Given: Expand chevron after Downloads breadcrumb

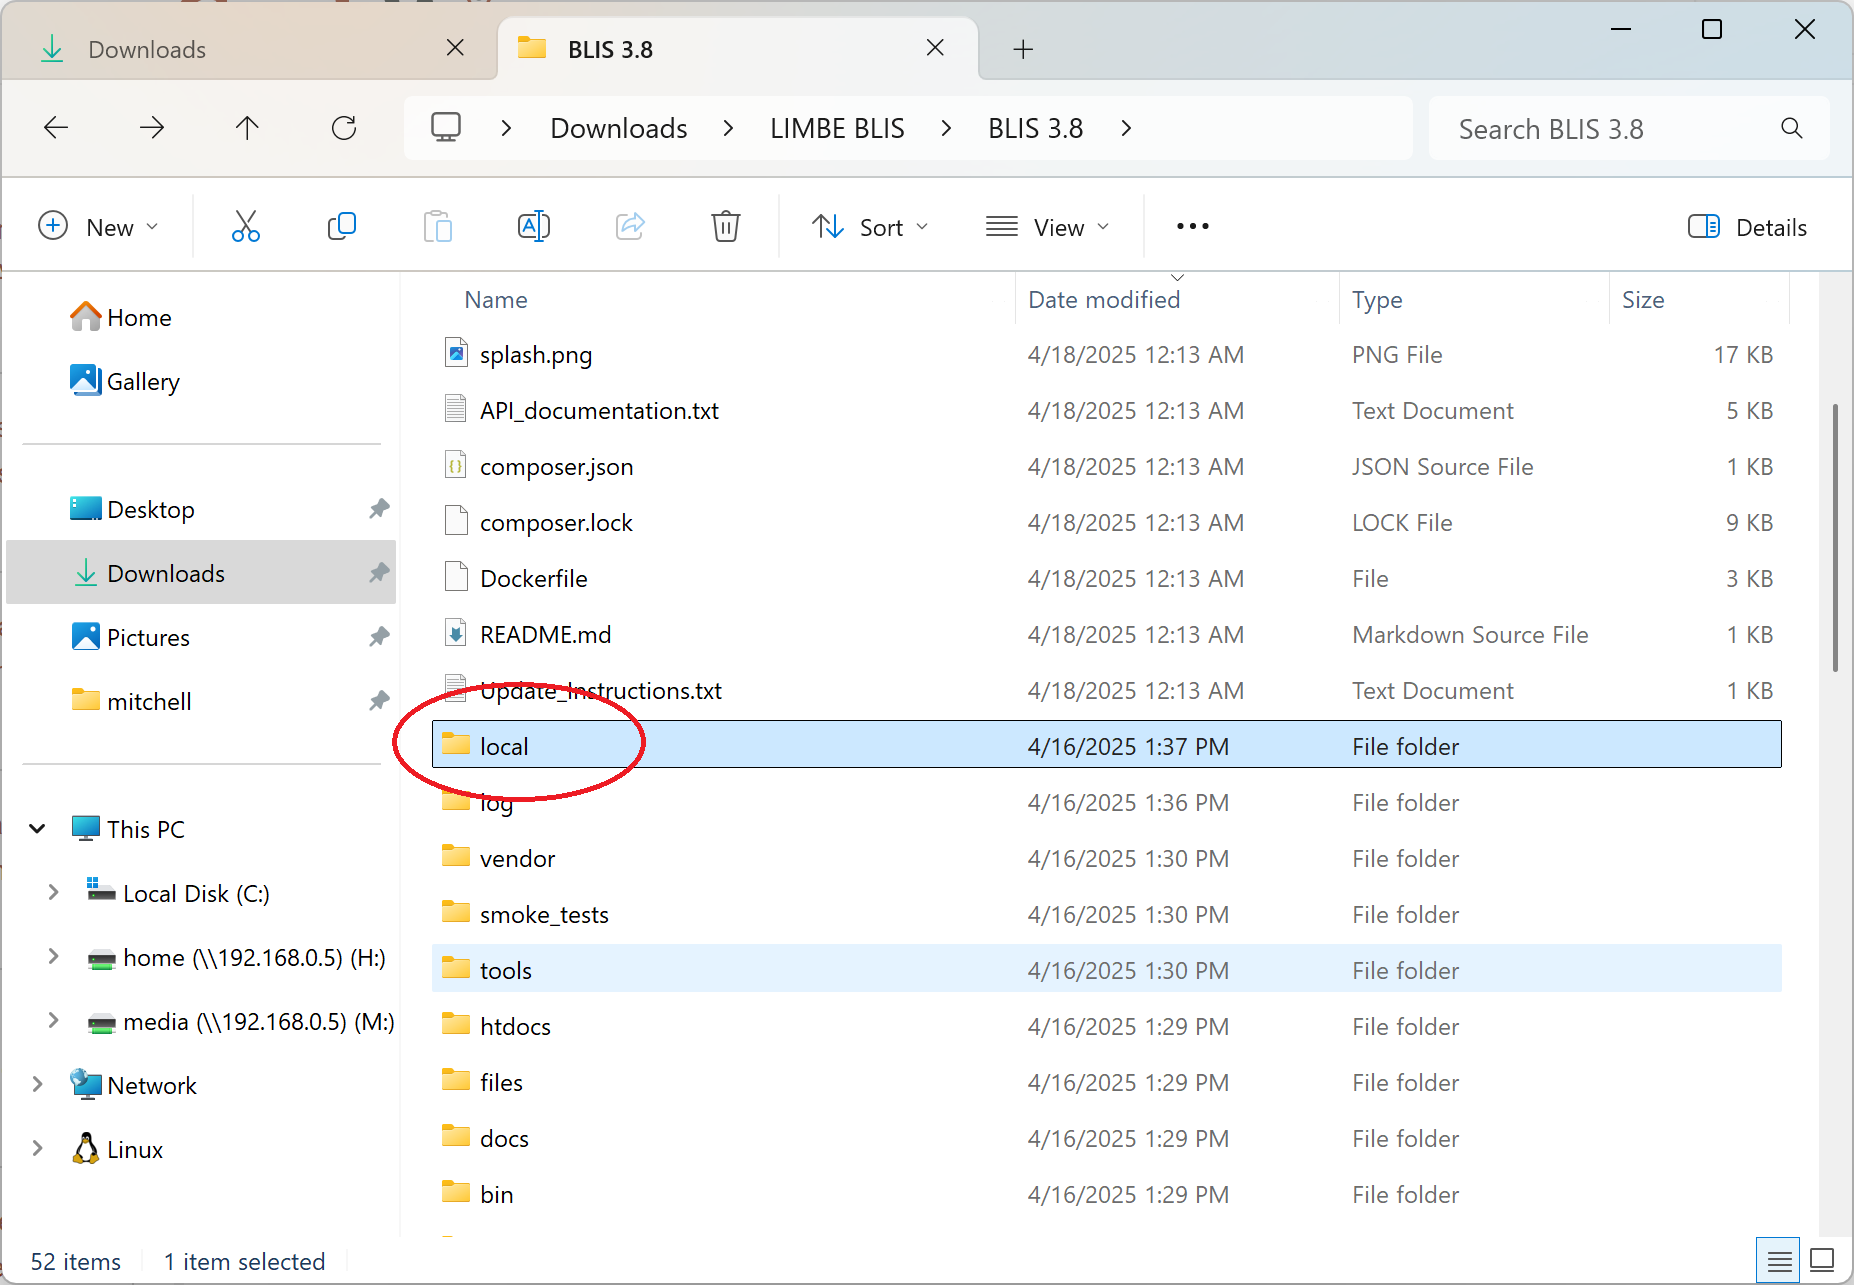Looking at the screenshot, I should click(728, 128).
